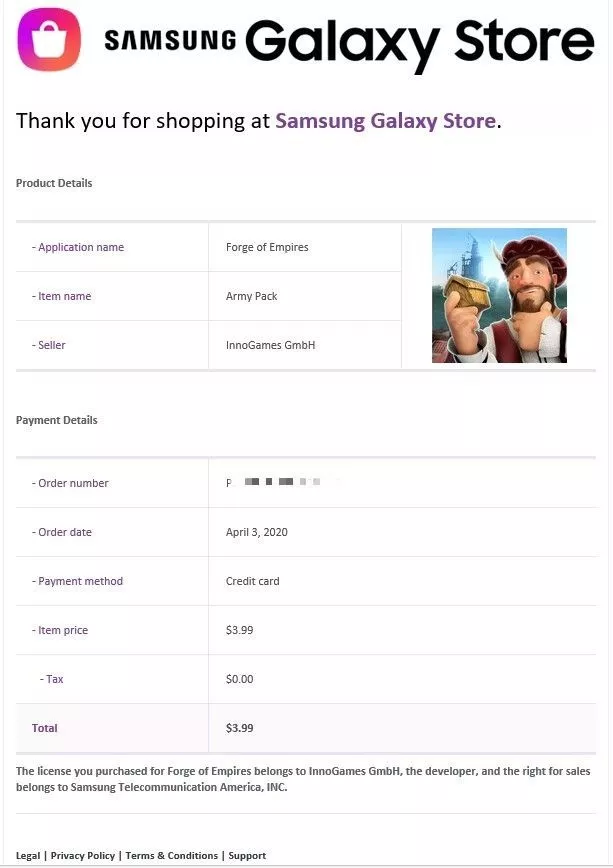
Task: Click the Product Details section heading
Action: click(x=54, y=183)
